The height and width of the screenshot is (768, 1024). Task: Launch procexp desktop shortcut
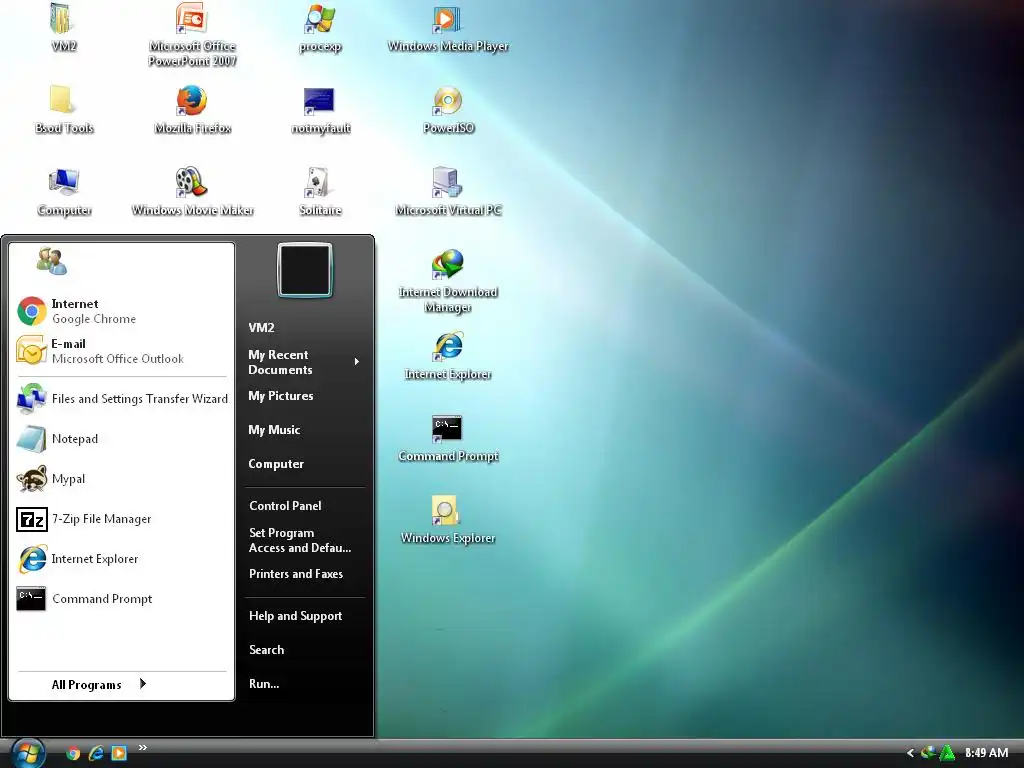(320, 27)
